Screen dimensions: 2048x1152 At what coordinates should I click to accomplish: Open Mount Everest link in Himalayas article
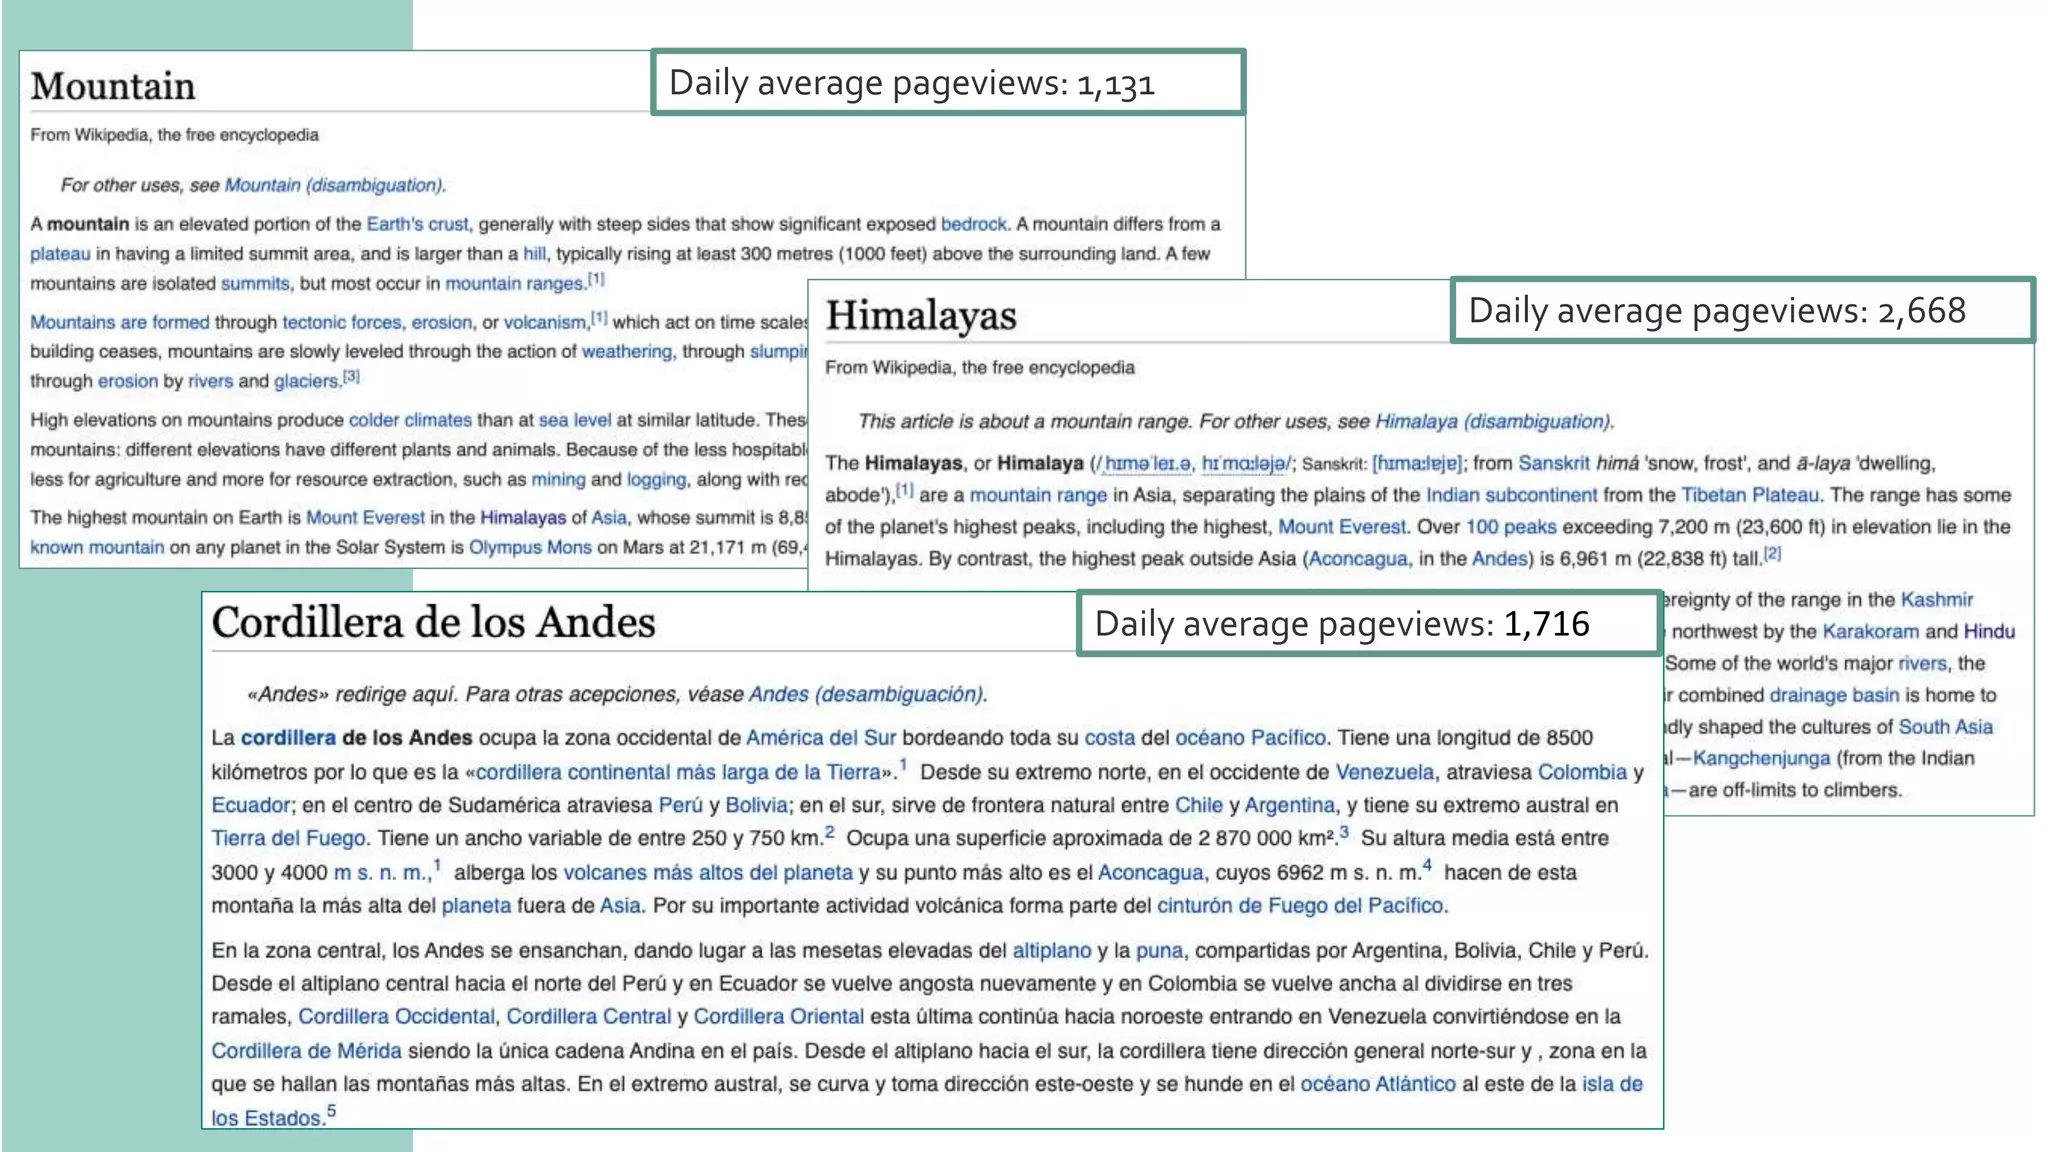point(1341,527)
